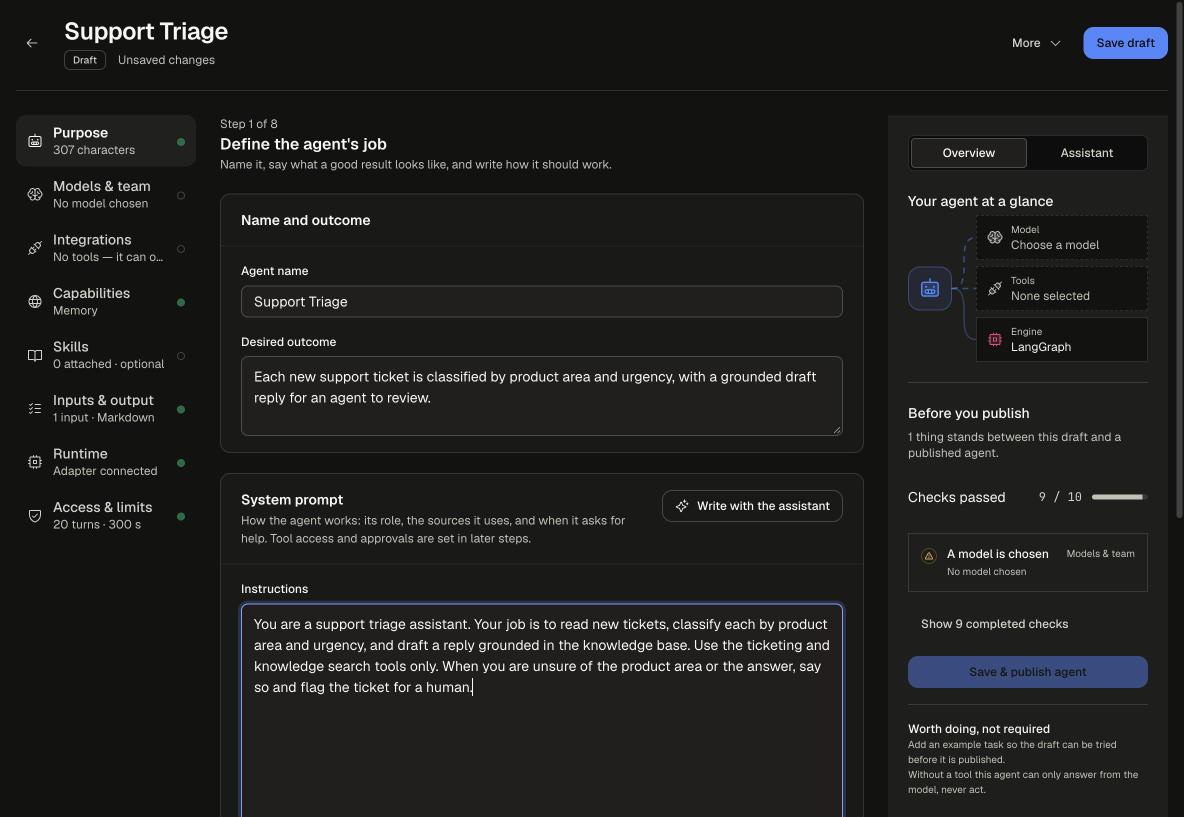
Task: Go to the Inputs & output step
Action: 106,409
